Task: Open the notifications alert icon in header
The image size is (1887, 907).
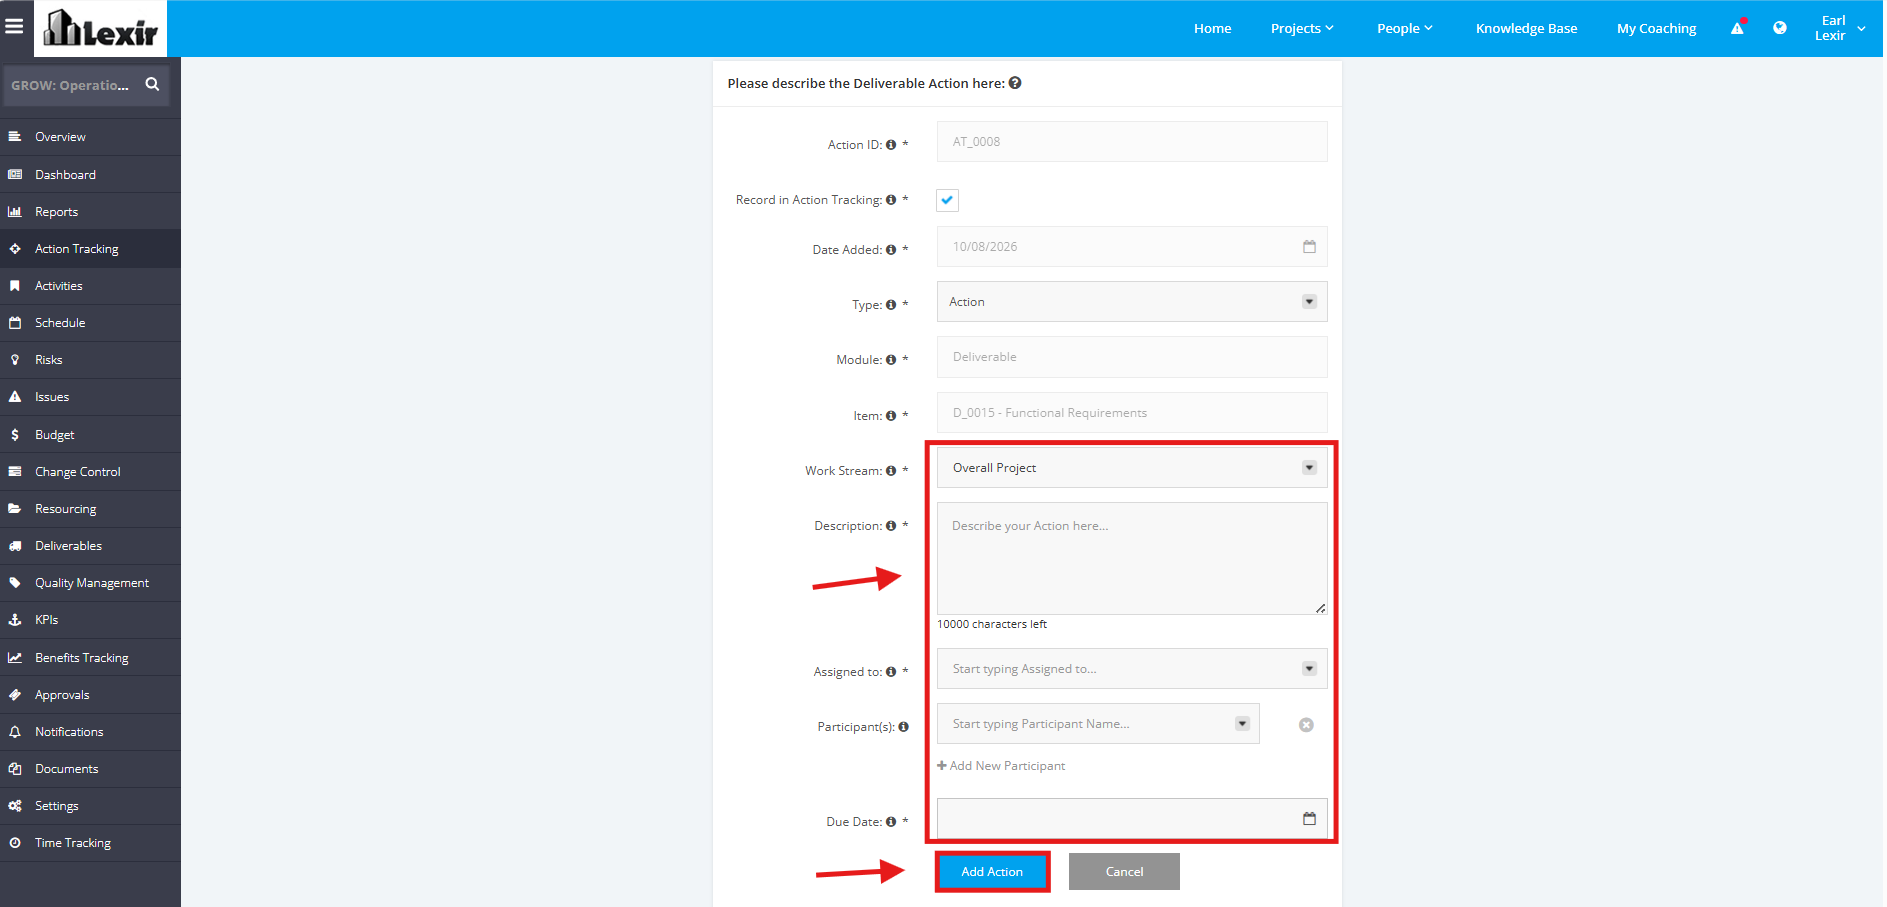Action: click(x=1738, y=28)
